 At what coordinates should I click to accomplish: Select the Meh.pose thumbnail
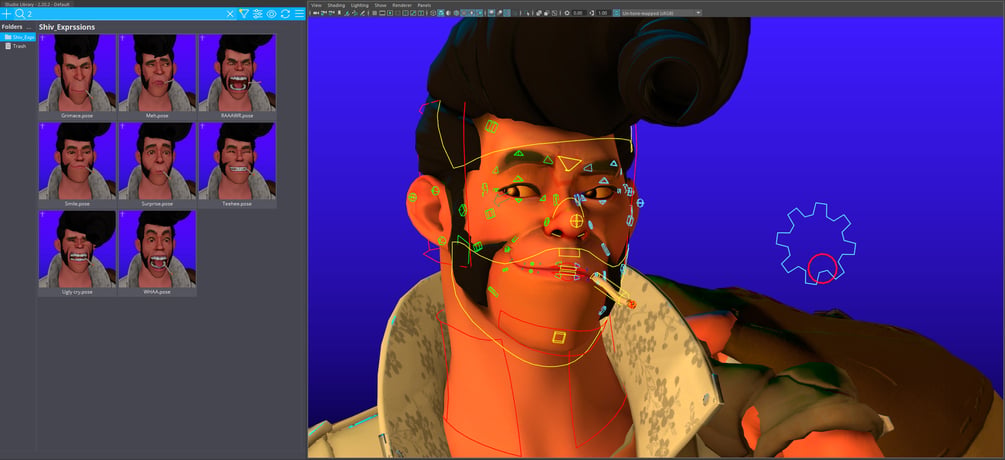coord(157,77)
